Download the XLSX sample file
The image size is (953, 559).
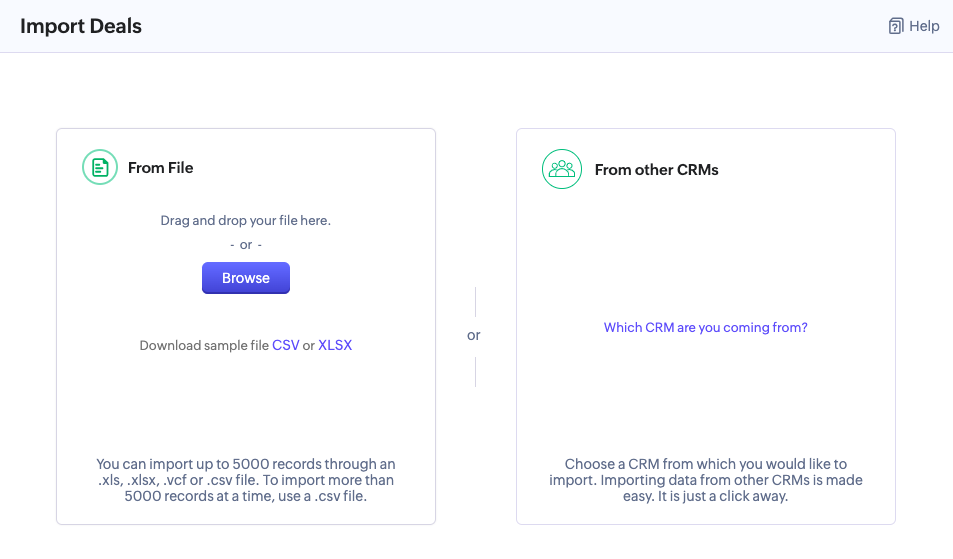click(x=335, y=345)
